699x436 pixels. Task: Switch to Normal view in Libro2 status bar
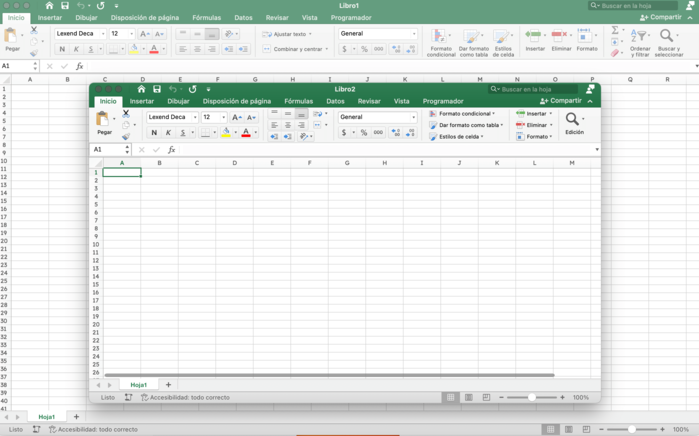451,397
